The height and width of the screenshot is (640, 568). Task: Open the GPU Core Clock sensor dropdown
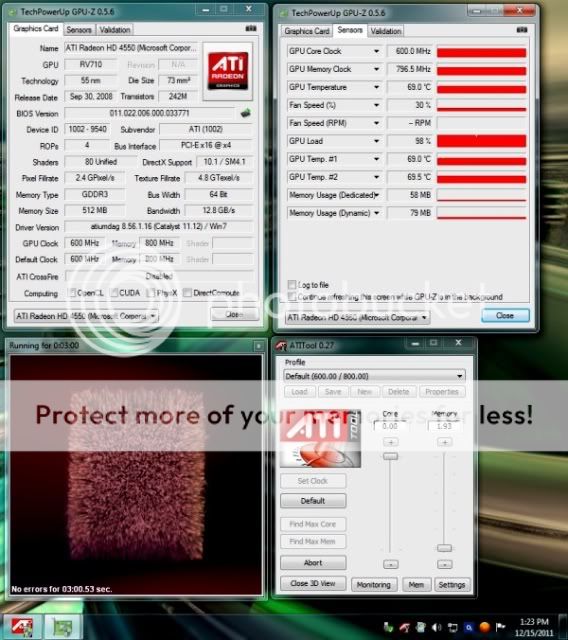click(376, 51)
